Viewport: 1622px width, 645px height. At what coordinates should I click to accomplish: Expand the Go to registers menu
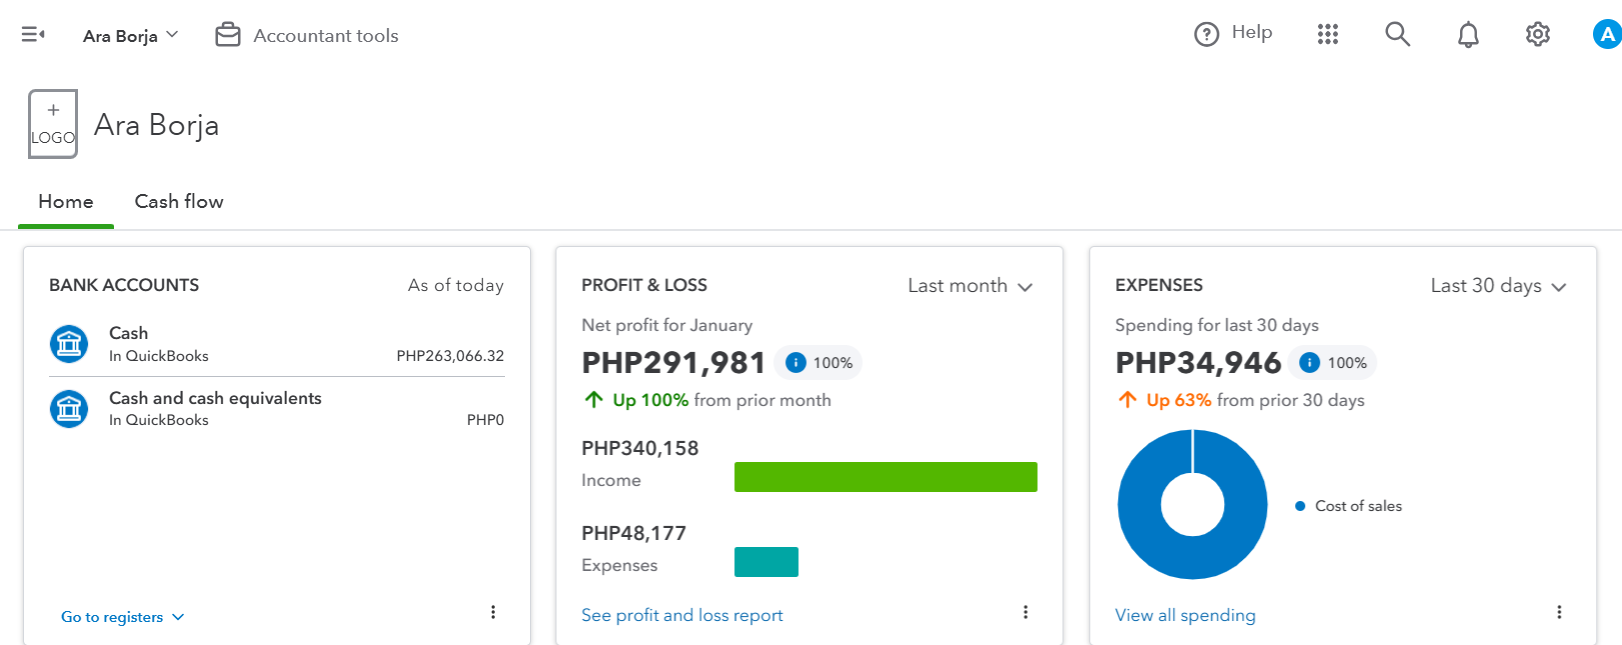click(122, 617)
